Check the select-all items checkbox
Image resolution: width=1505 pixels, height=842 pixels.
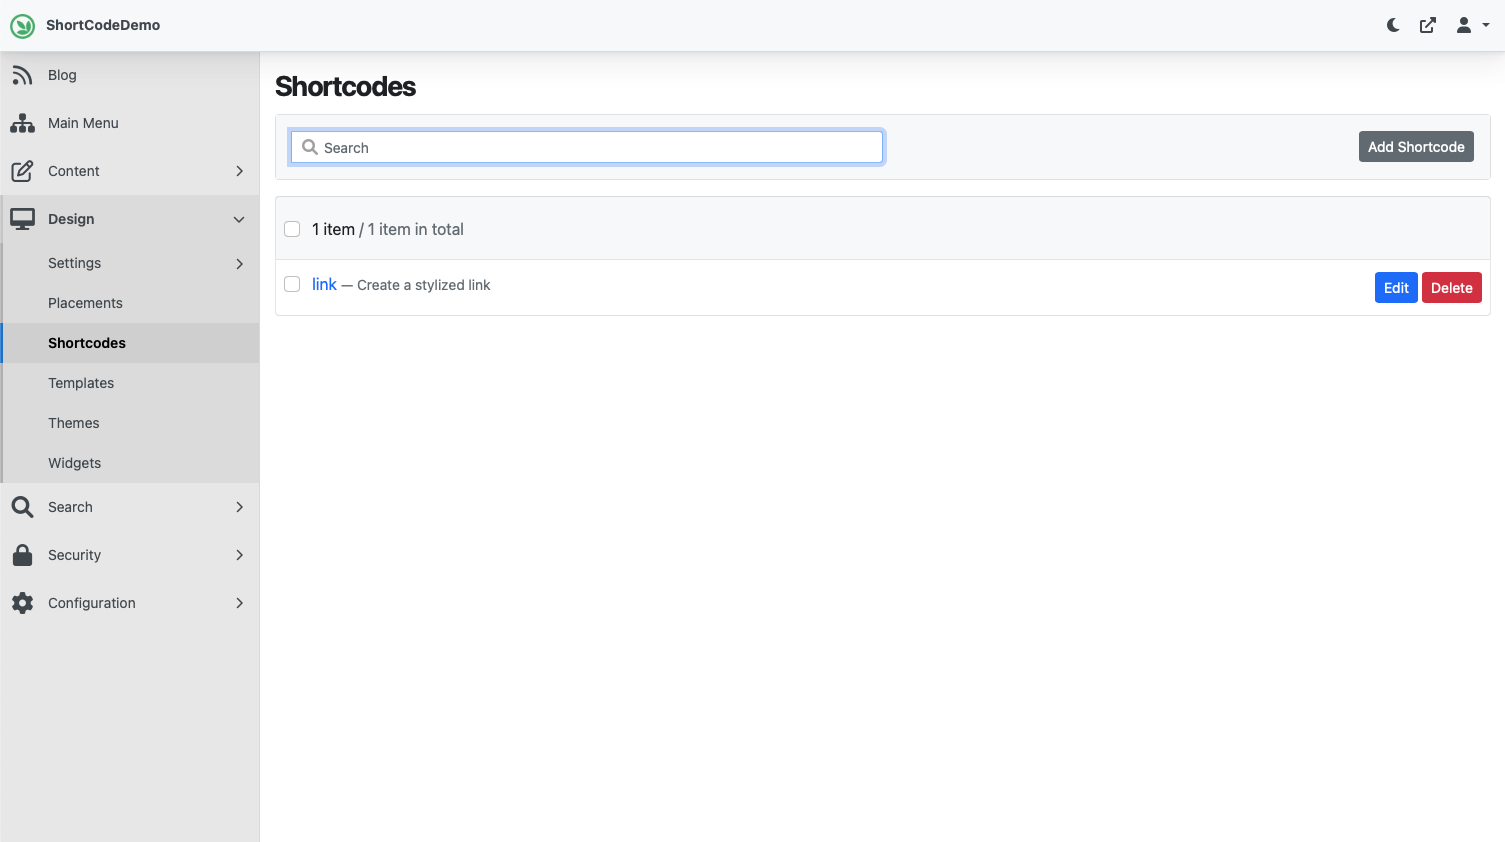(292, 229)
